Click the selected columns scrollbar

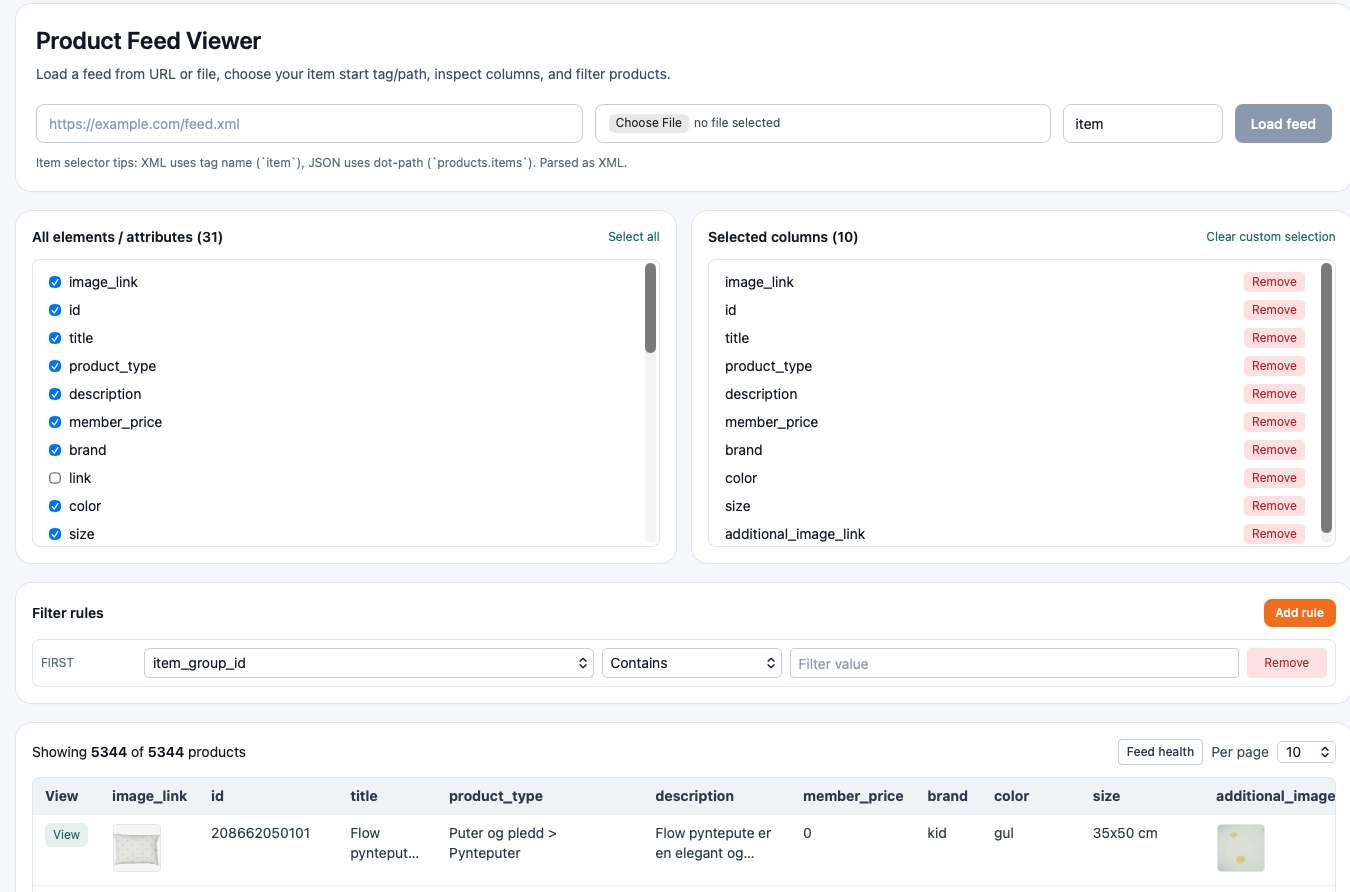pyautogui.click(x=1326, y=398)
